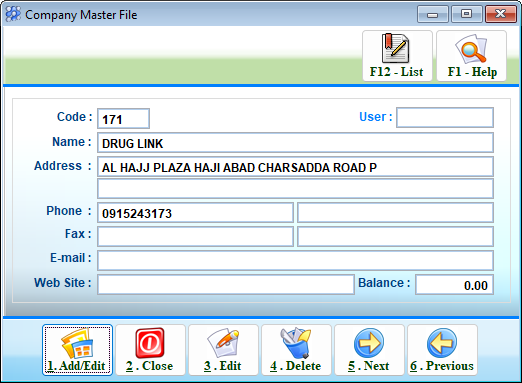Click the 1. Add/Edit button
The height and width of the screenshot is (383, 522).
point(77,350)
